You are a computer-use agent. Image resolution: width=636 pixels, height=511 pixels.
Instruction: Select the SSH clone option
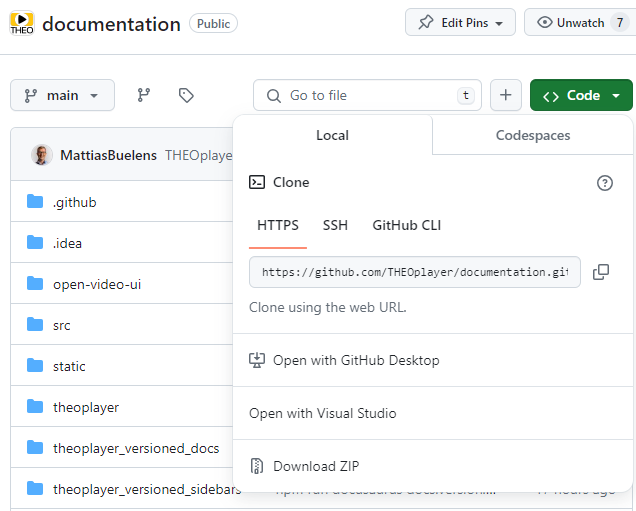pos(335,225)
